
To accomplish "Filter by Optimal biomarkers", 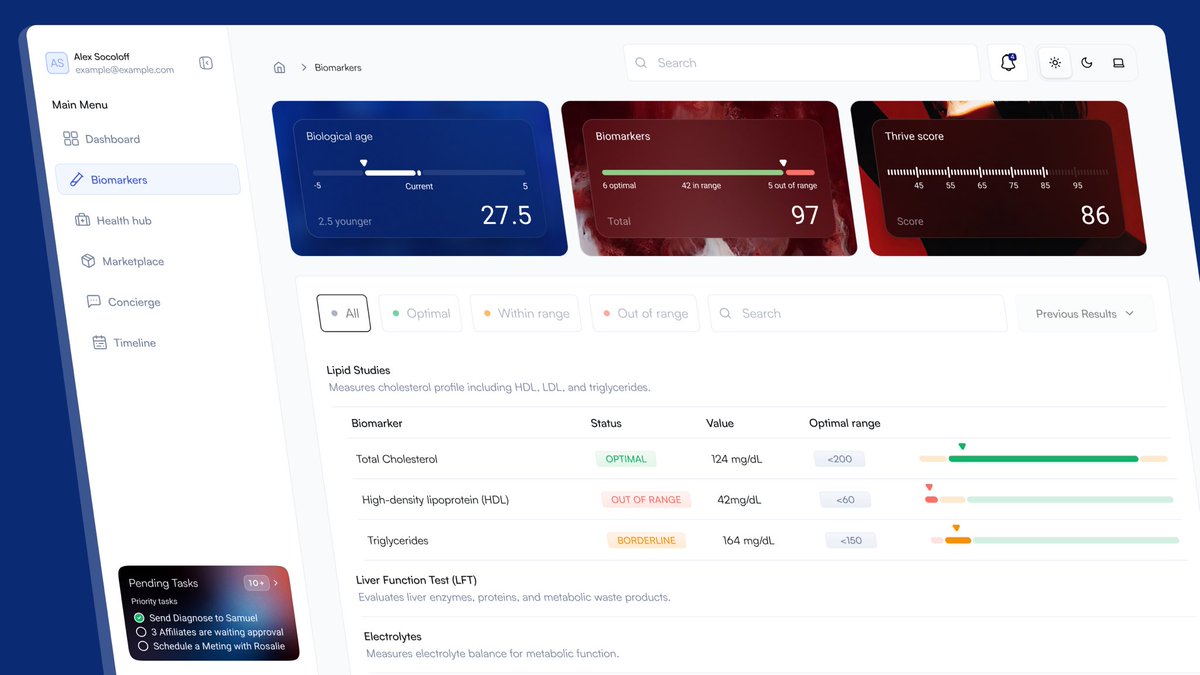I will tap(420, 313).
